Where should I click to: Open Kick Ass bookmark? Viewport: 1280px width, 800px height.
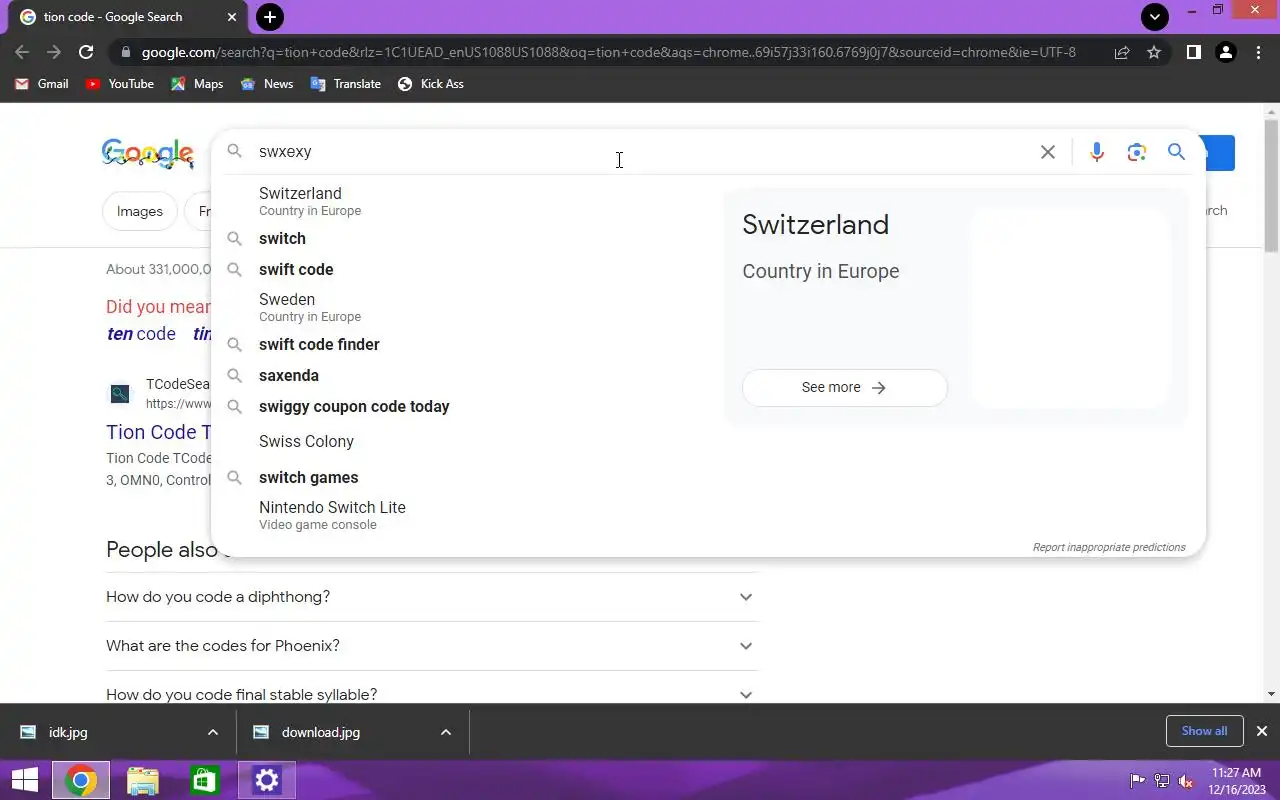pos(431,84)
